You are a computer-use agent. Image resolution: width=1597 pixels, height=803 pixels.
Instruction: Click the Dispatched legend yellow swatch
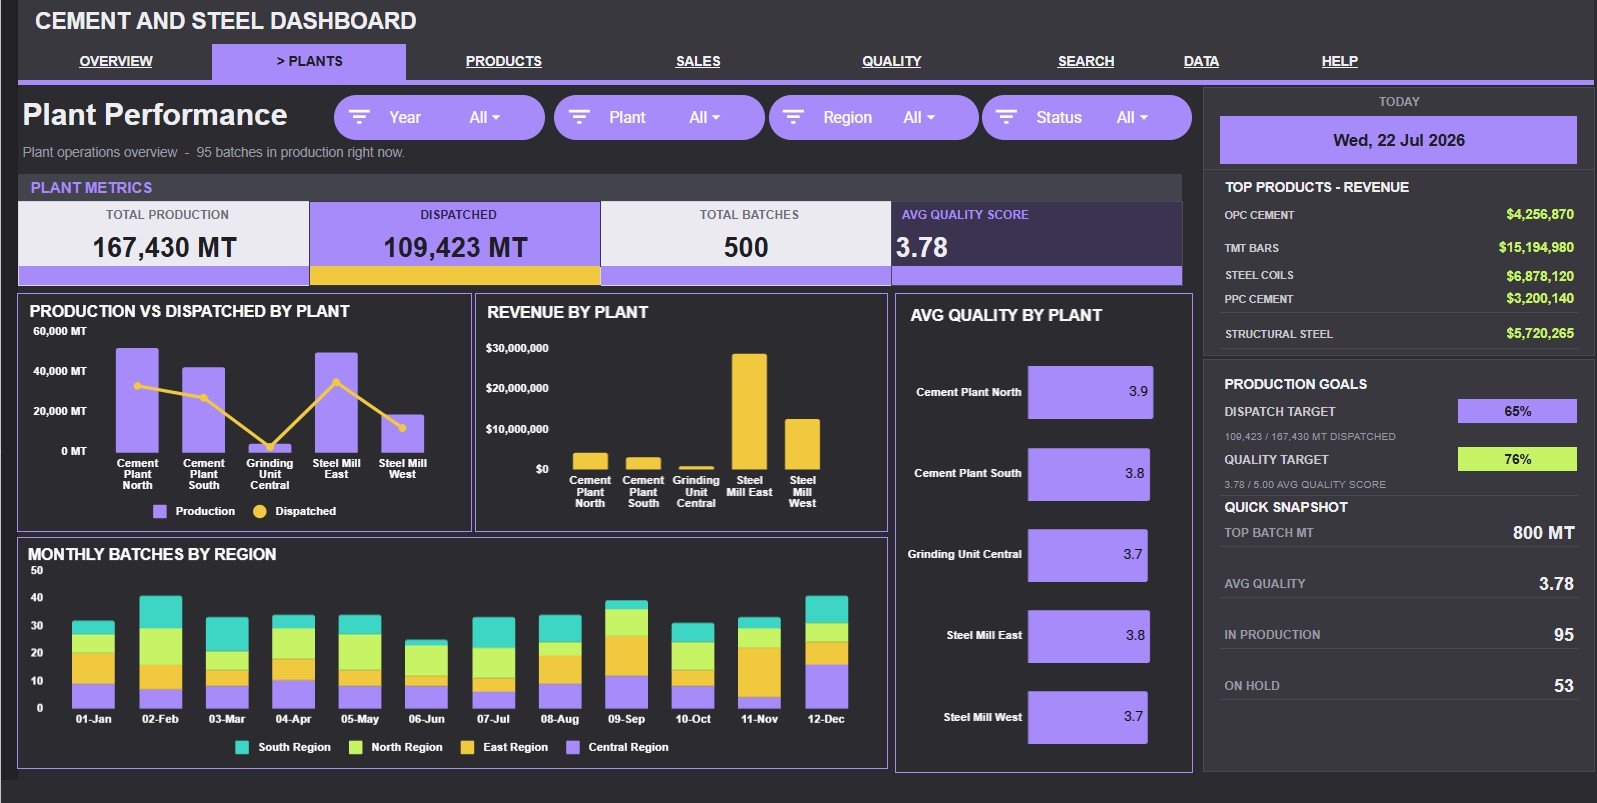pos(260,511)
